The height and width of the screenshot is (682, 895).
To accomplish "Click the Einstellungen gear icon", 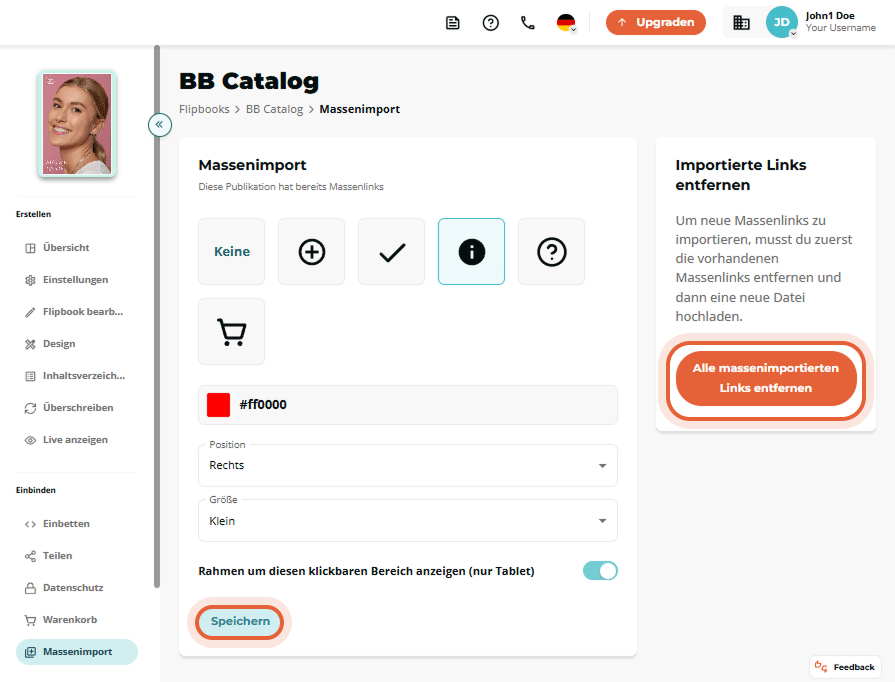I will pos(30,280).
